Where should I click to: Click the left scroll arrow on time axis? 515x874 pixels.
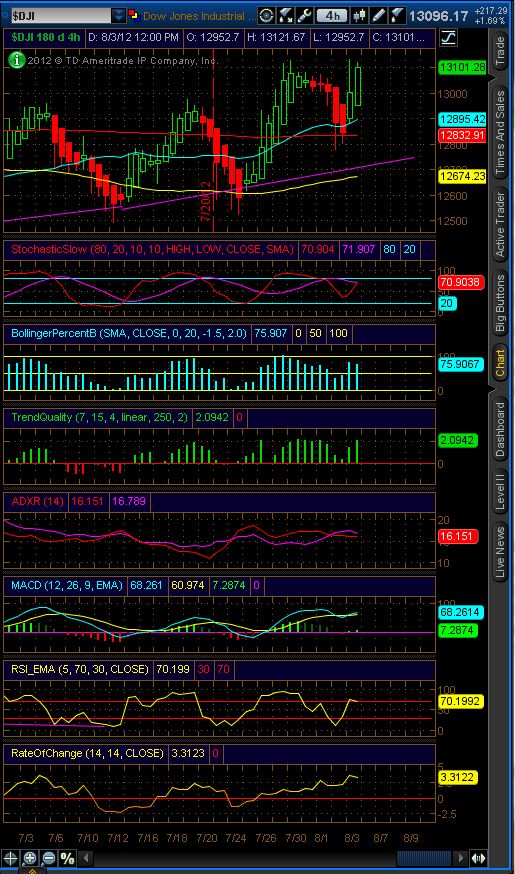click(85, 858)
